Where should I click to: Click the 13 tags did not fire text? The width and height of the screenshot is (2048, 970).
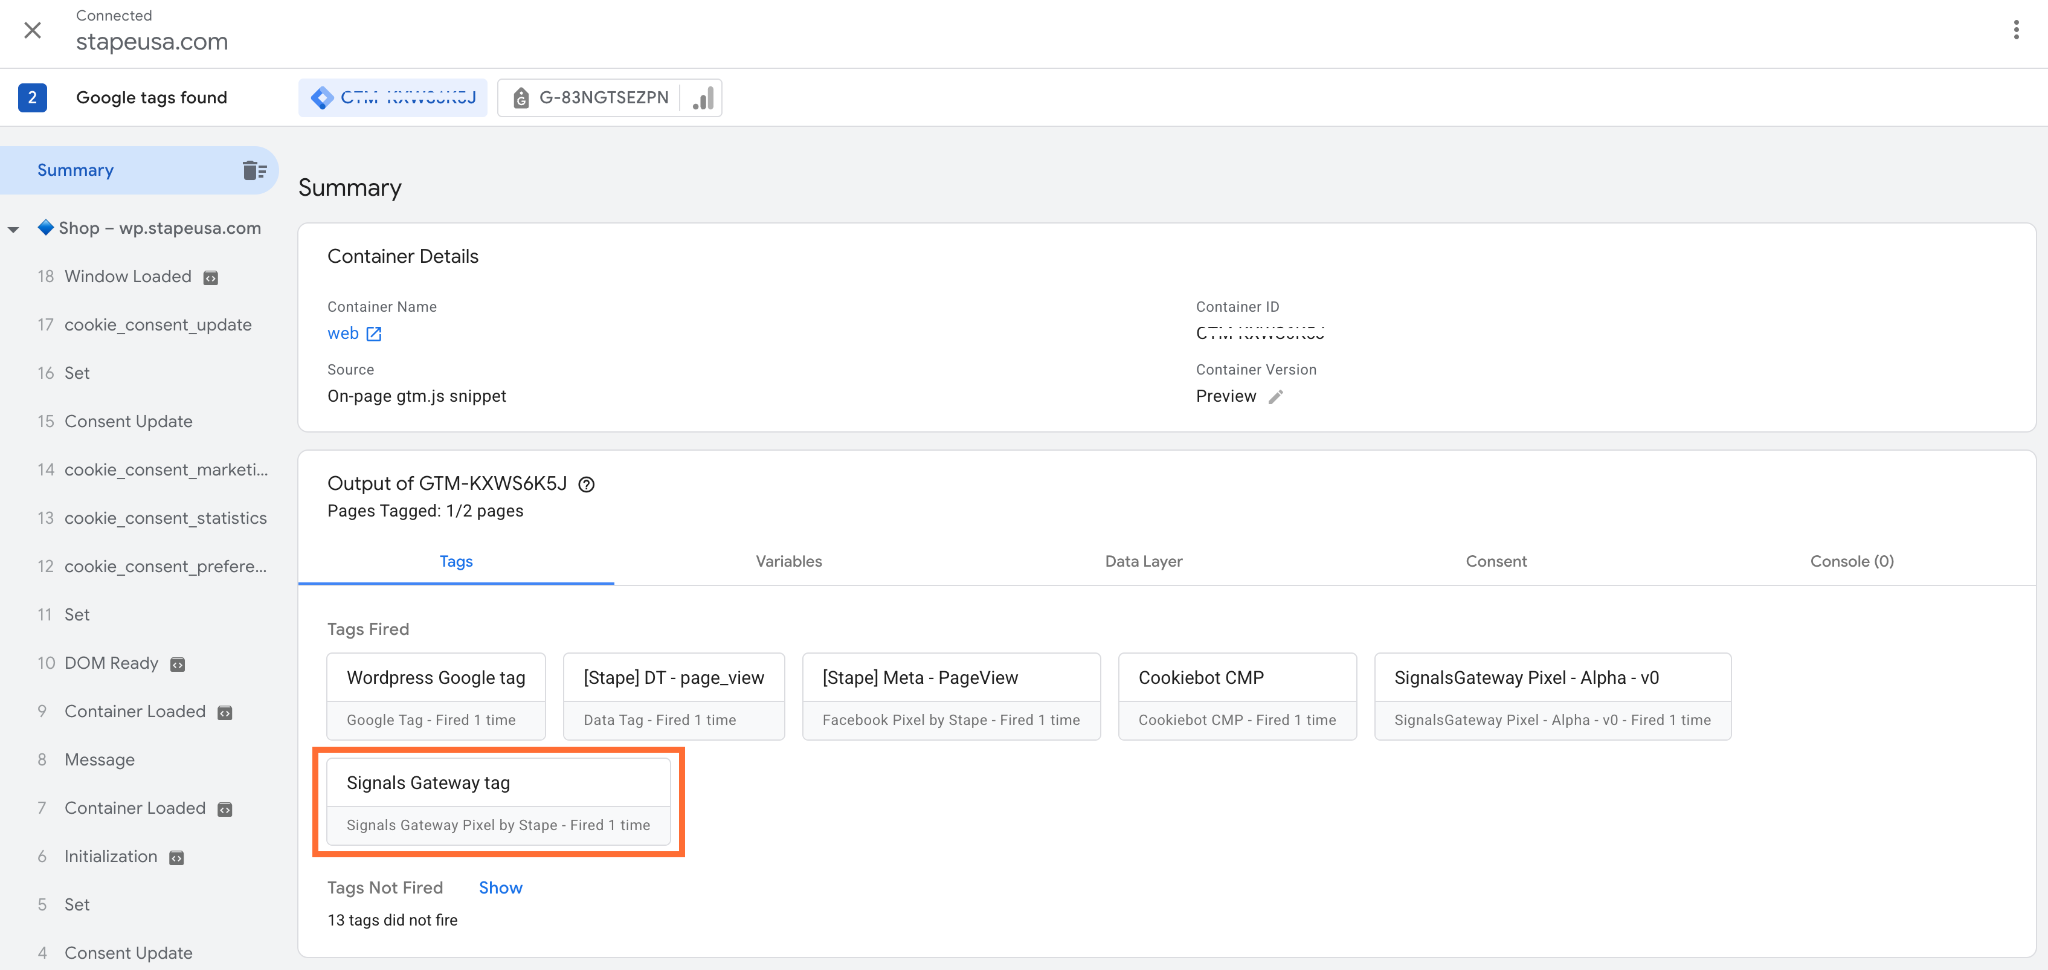pyautogui.click(x=393, y=921)
